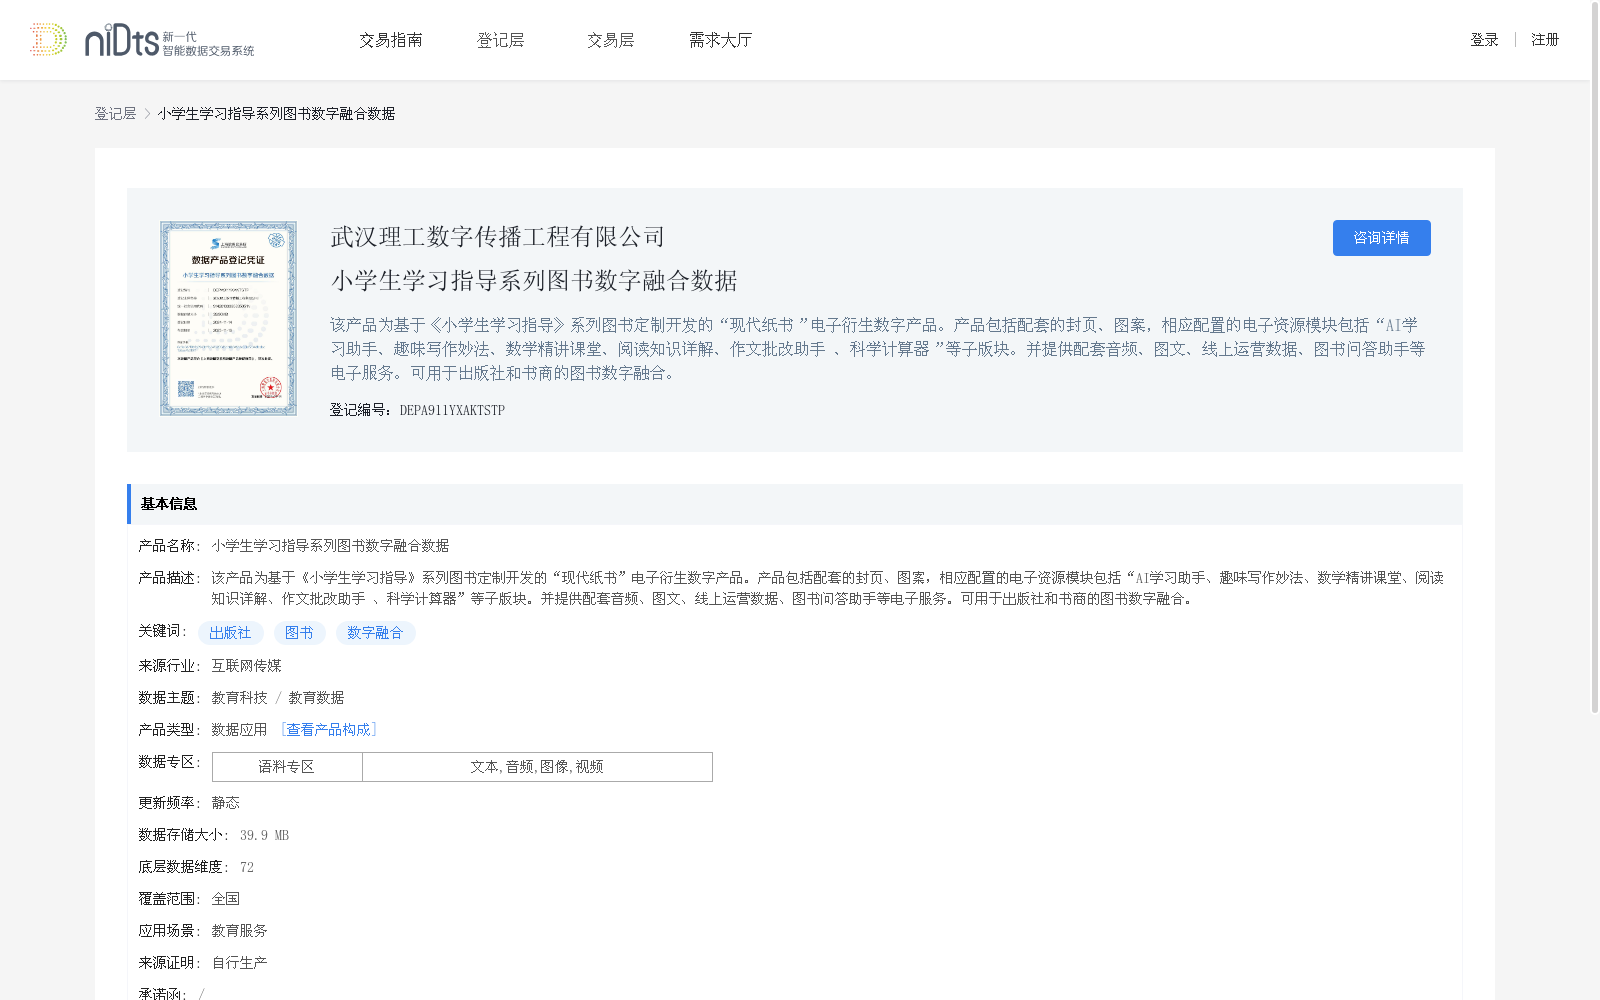Screen dimensions: 1600x1000
Task: Click the vertical page scrollbar
Action: pyautogui.click(x=1595, y=360)
